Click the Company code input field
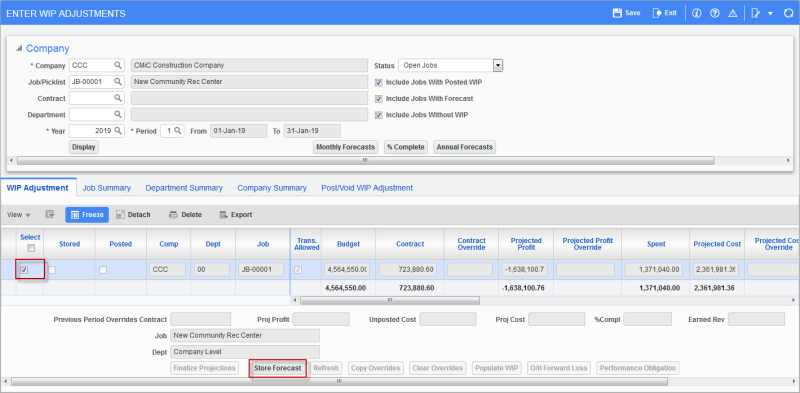The width and height of the screenshot is (800, 393). [x=91, y=65]
